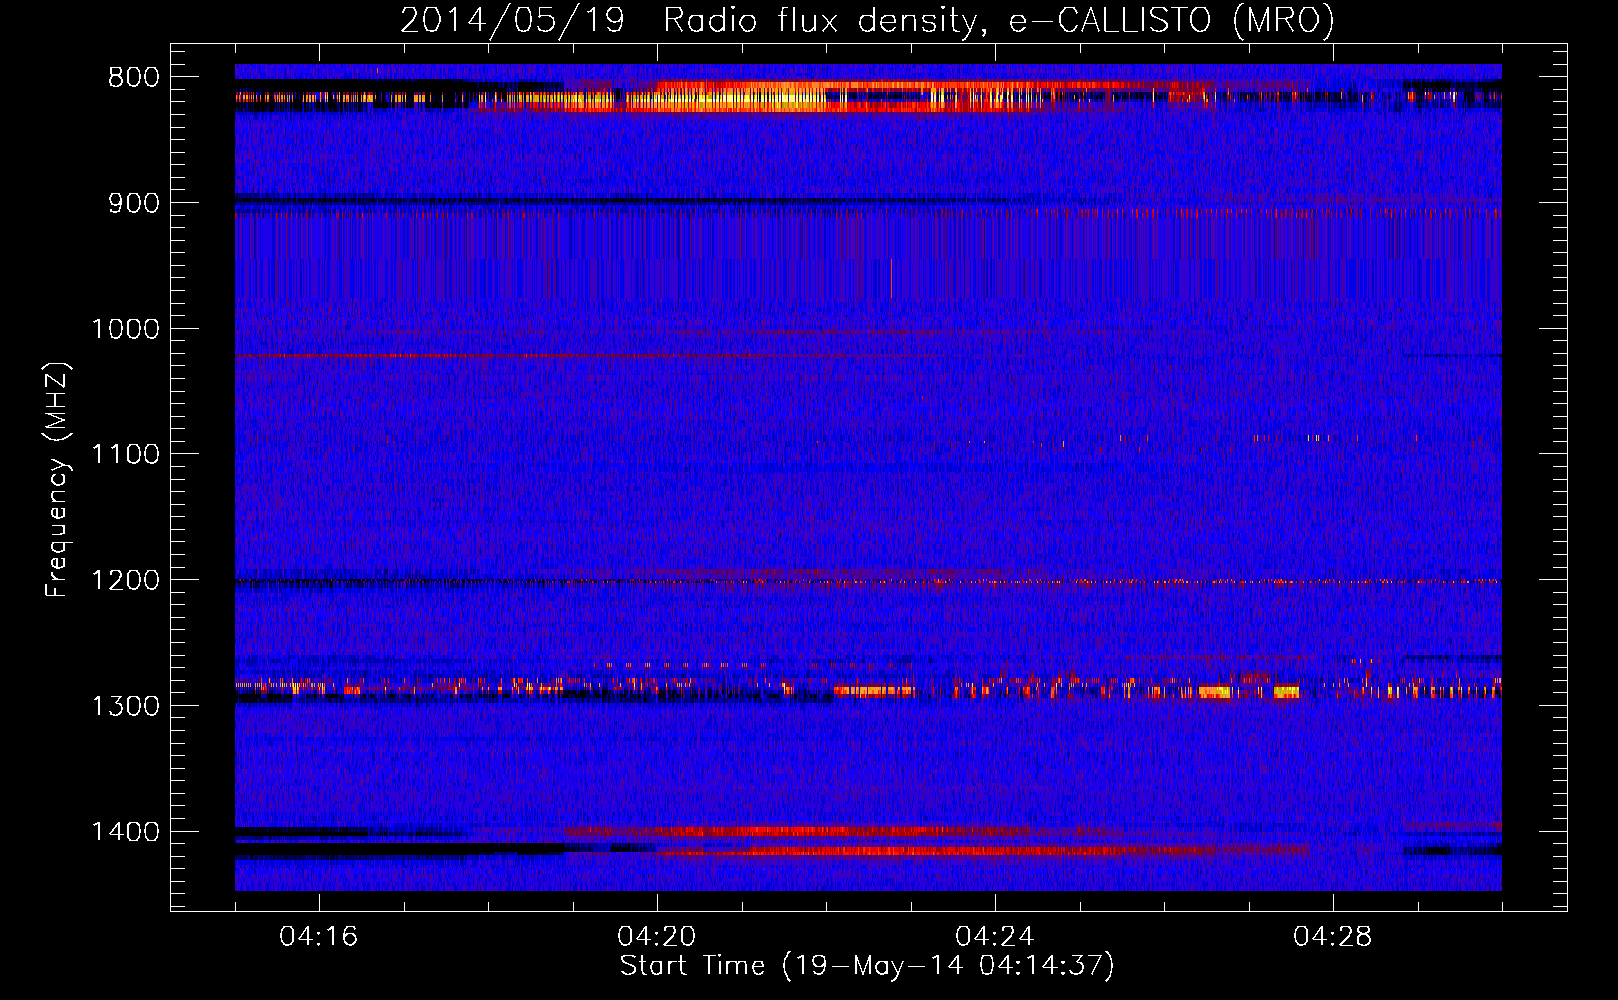Click the 04:28 time tick label
The image size is (1618, 1000).
click(x=1333, y=937)
